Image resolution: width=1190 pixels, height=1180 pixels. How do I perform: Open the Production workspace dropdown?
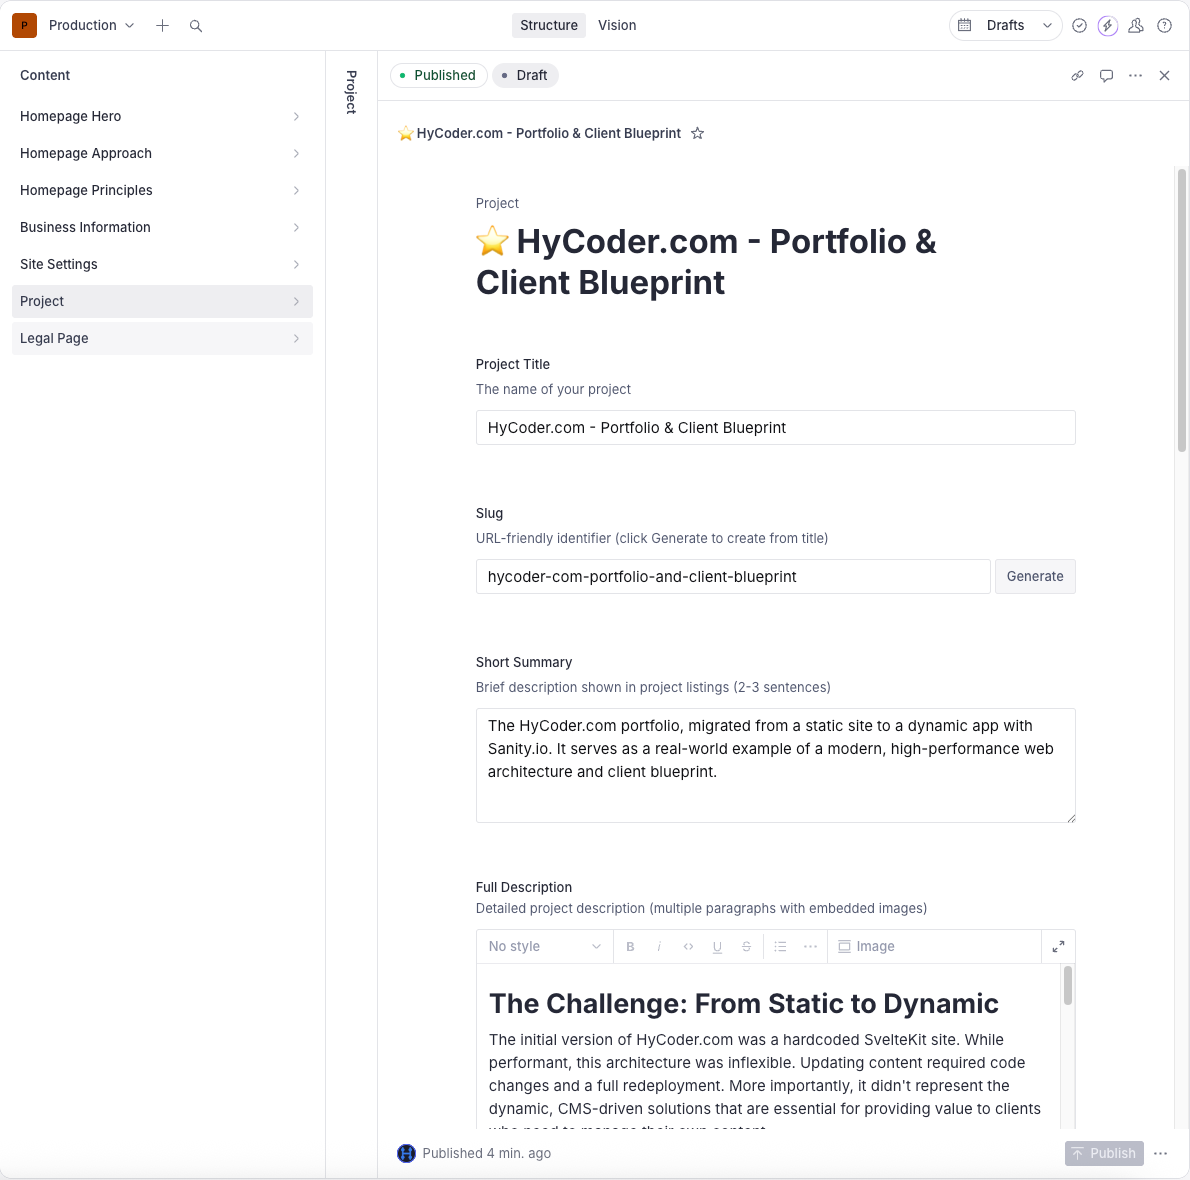point(91,25)
